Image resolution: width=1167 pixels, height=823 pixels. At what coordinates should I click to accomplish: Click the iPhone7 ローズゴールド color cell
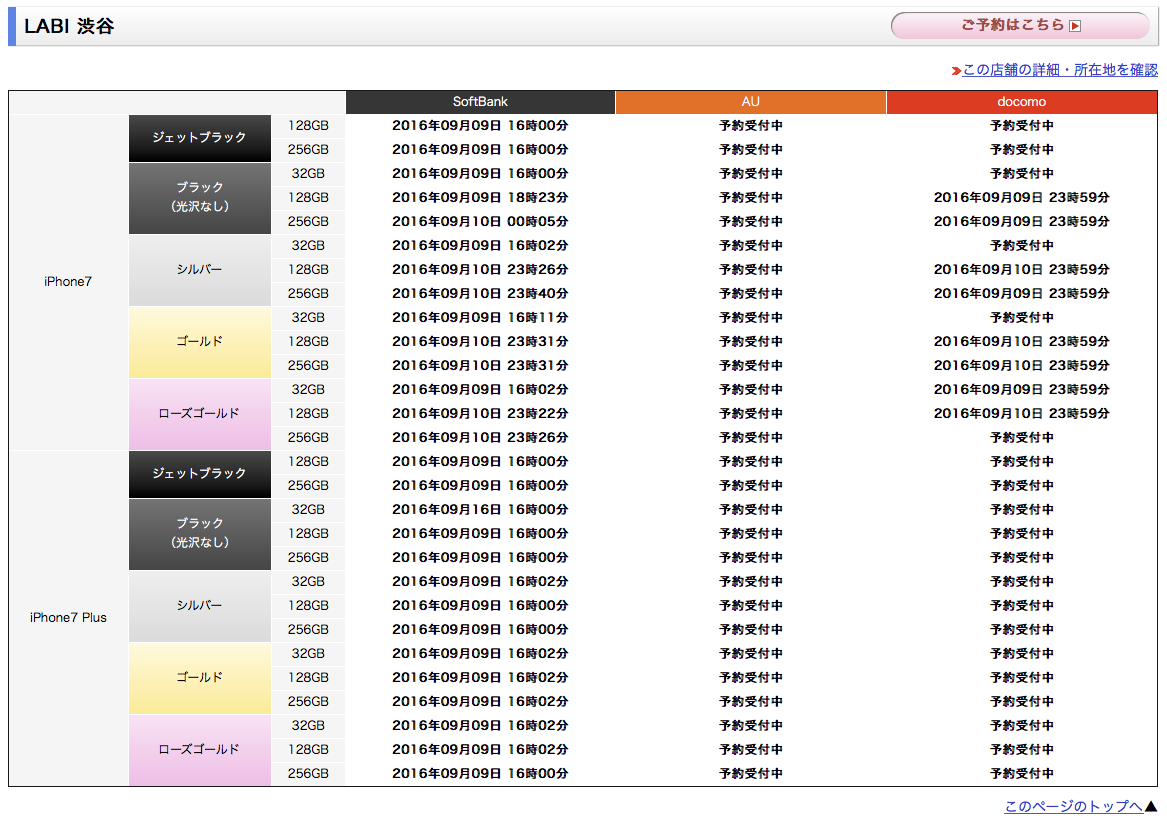pyautogui.click(x=199, y=414)
